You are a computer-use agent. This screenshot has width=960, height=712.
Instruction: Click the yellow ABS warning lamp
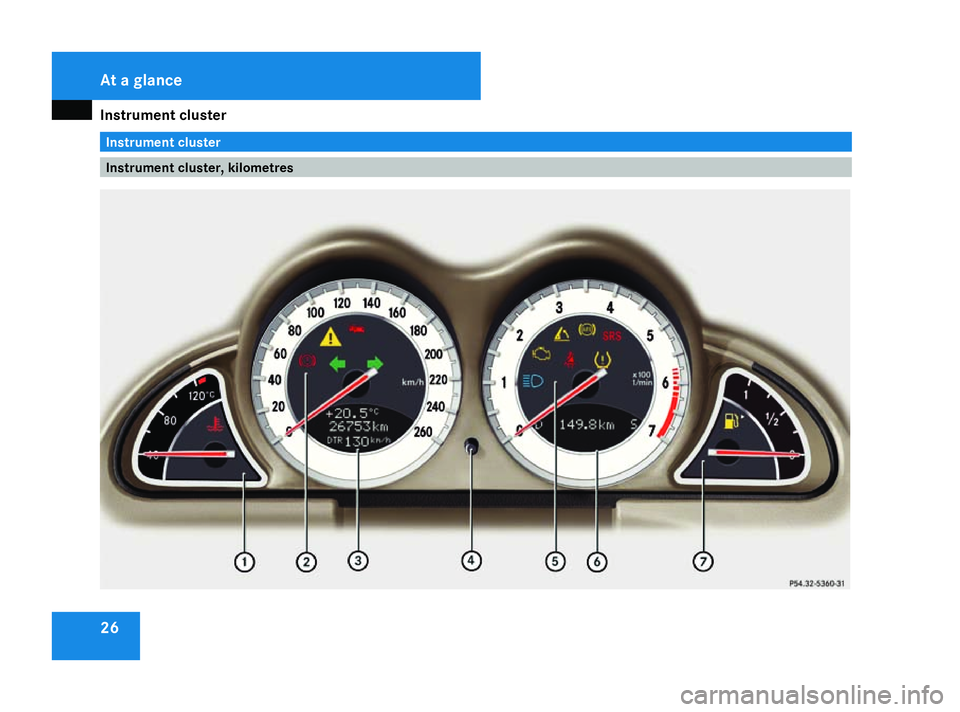pos(587,329)
